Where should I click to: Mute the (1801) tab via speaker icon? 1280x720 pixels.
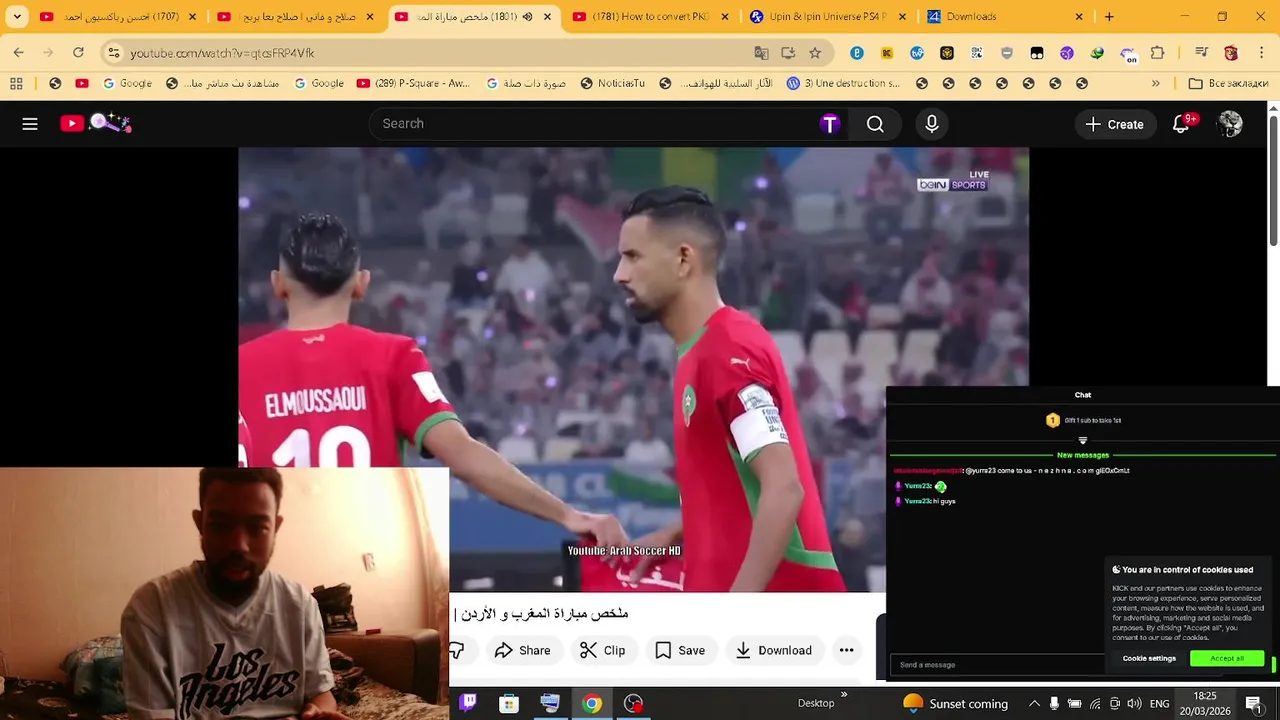(x=527, y=17)
